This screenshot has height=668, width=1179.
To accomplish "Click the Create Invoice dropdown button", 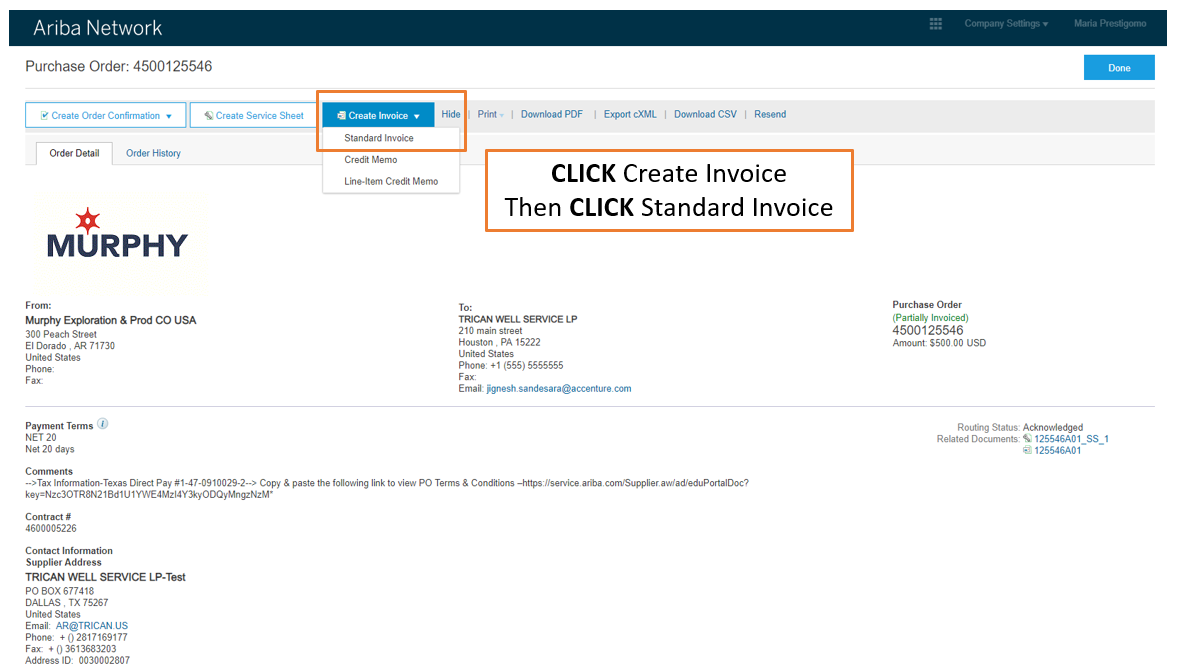I will pos(378,116).
